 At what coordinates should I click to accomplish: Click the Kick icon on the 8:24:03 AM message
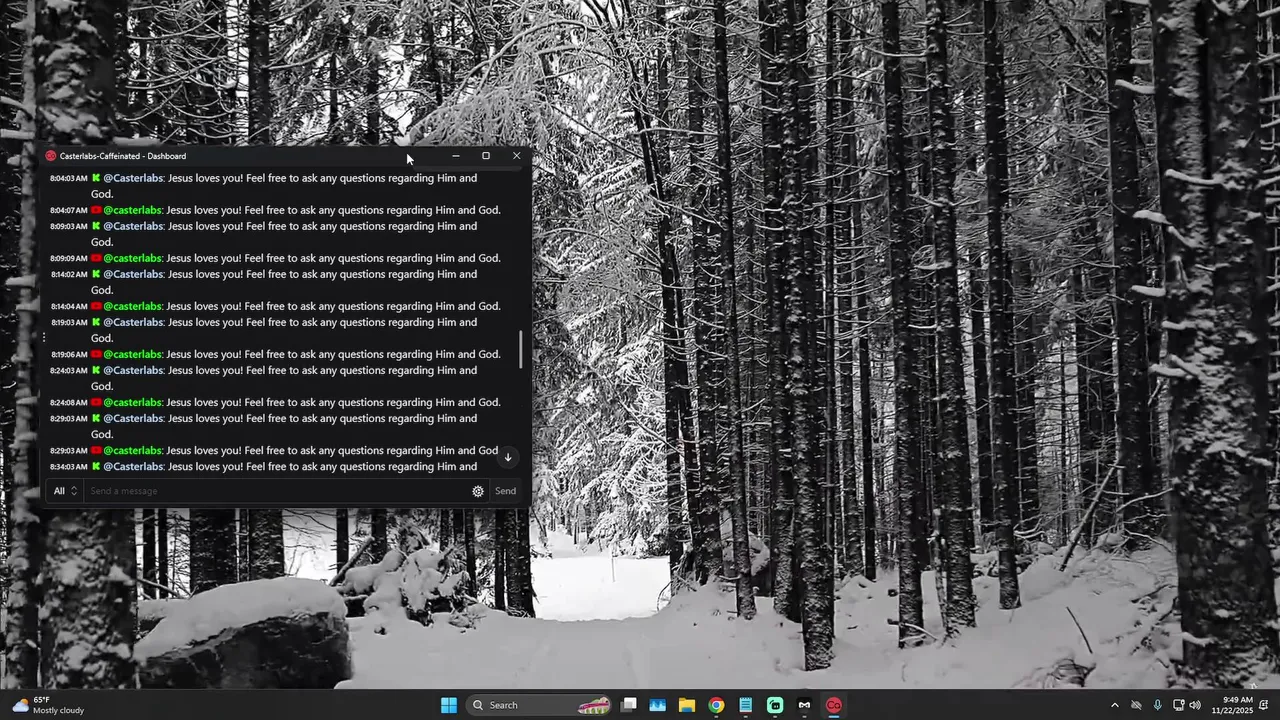point(96,370)
